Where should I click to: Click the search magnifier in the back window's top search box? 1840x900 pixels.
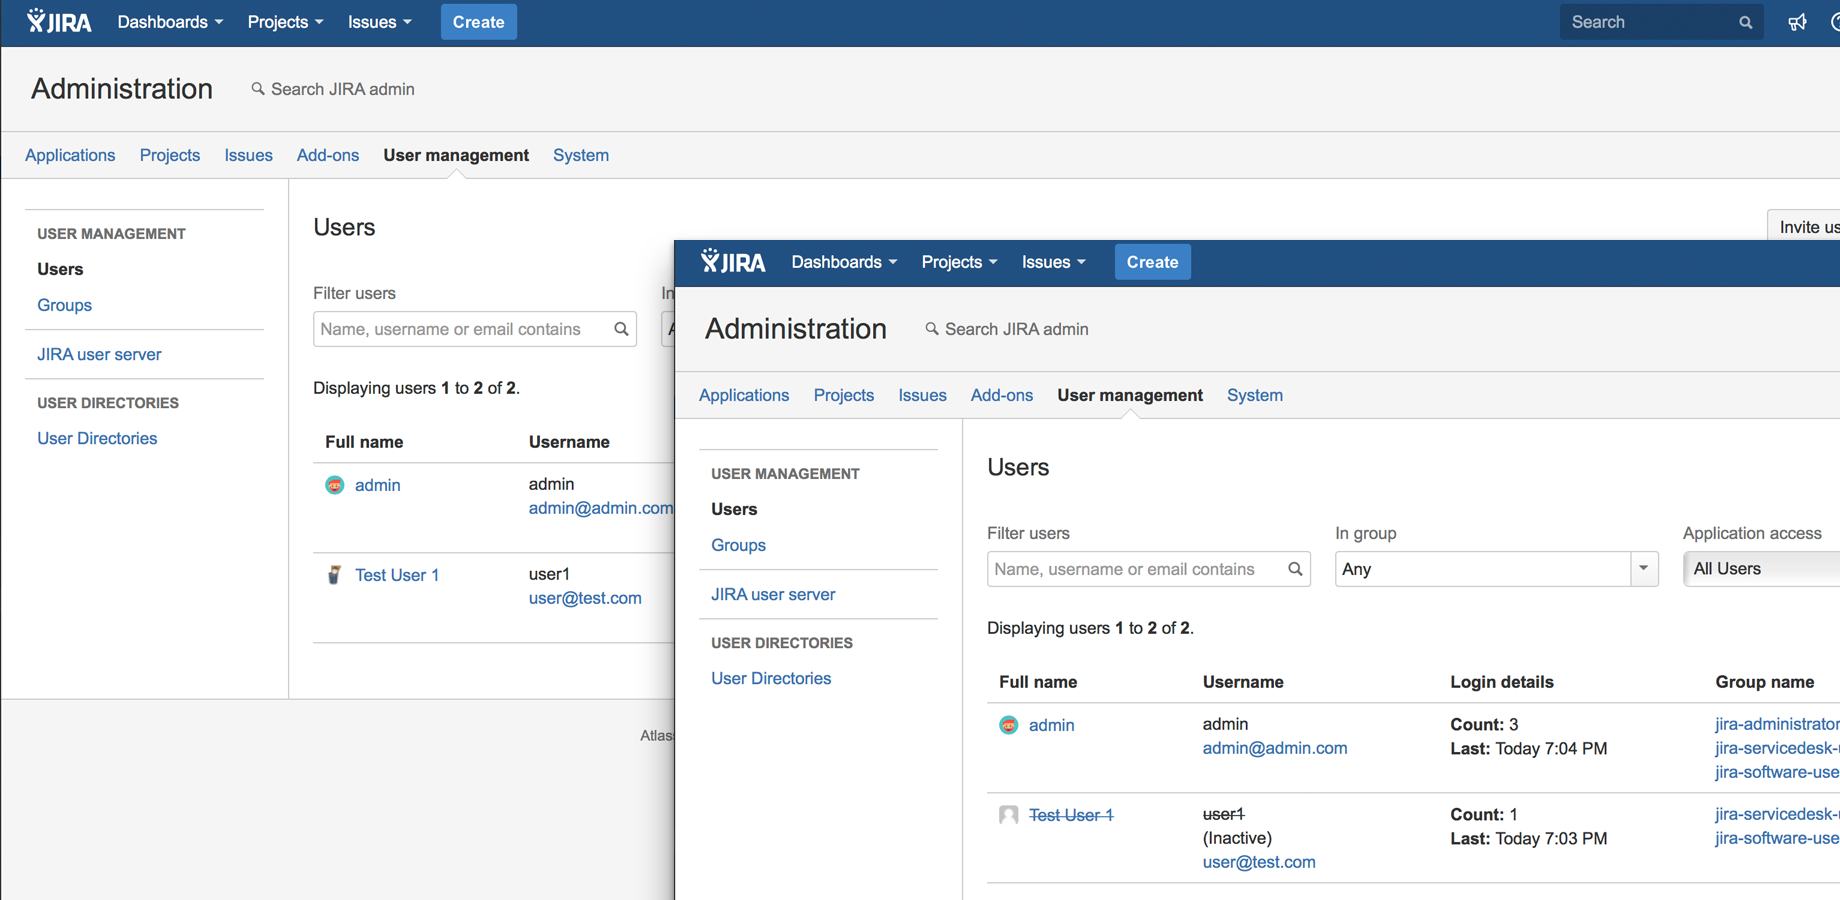coord(1745,22)
